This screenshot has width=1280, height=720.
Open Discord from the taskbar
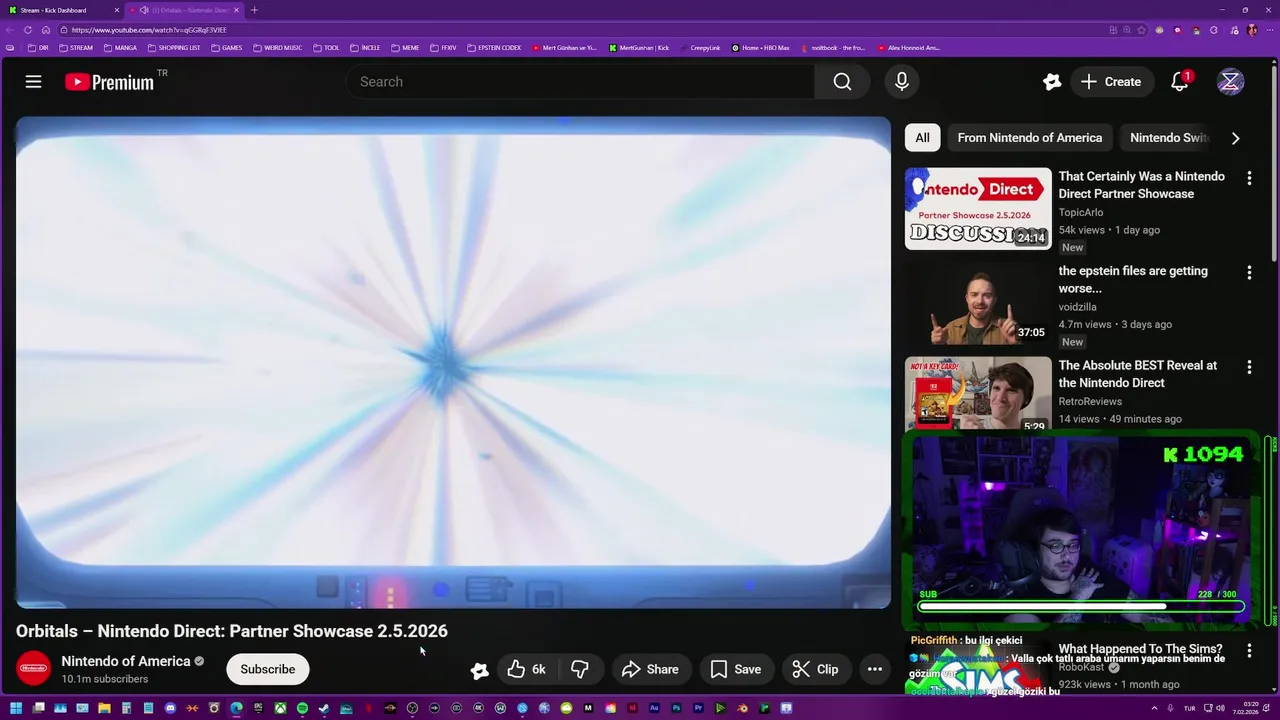coord(170,708)
